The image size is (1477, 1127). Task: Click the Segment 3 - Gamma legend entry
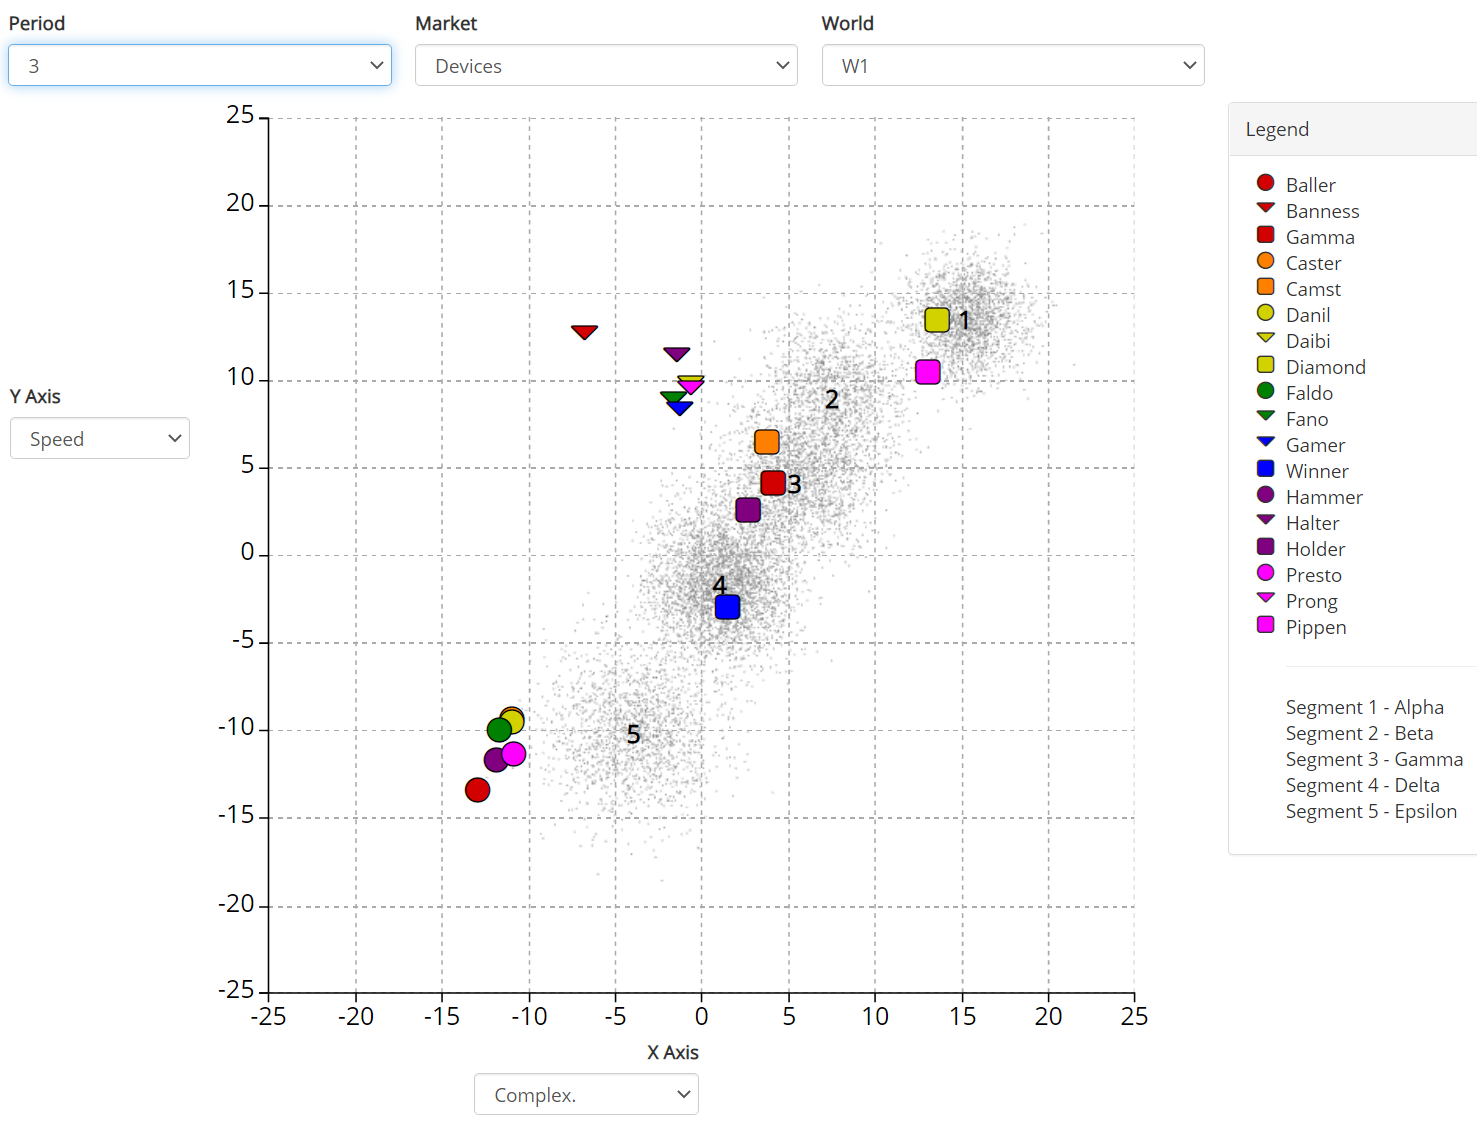click(x=1374, y=759)
